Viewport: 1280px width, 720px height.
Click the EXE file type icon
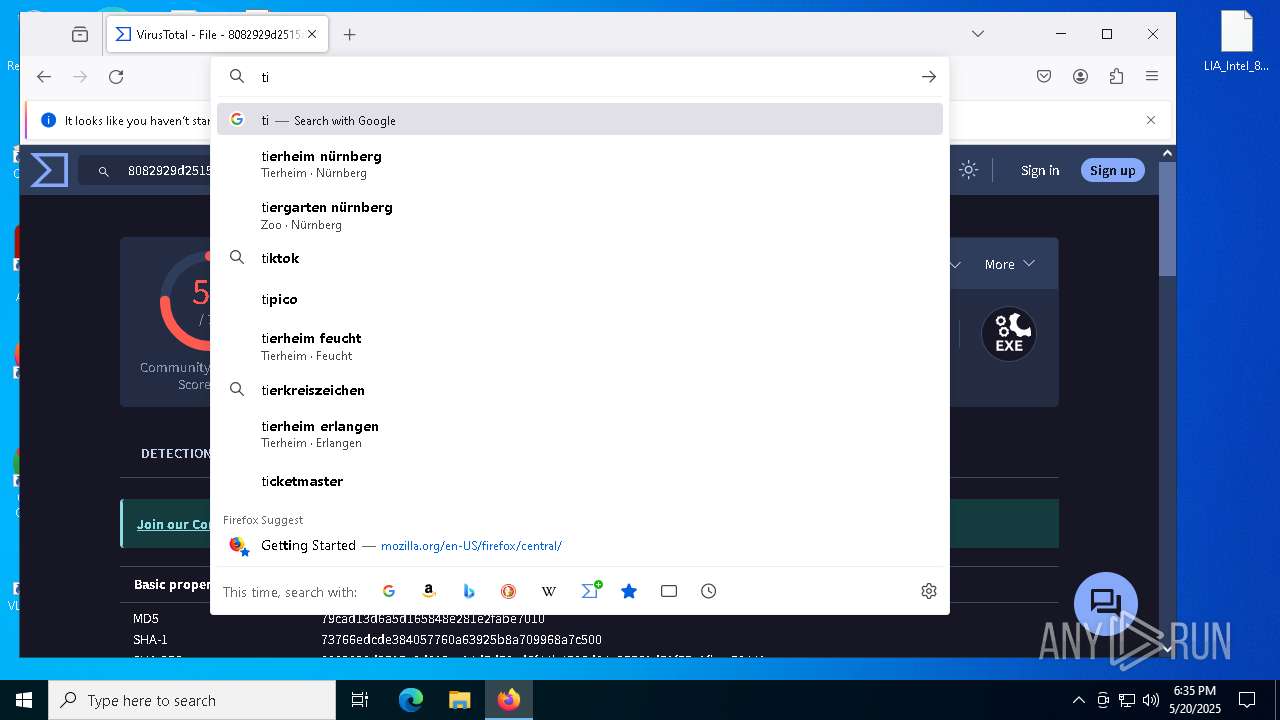1008,334
